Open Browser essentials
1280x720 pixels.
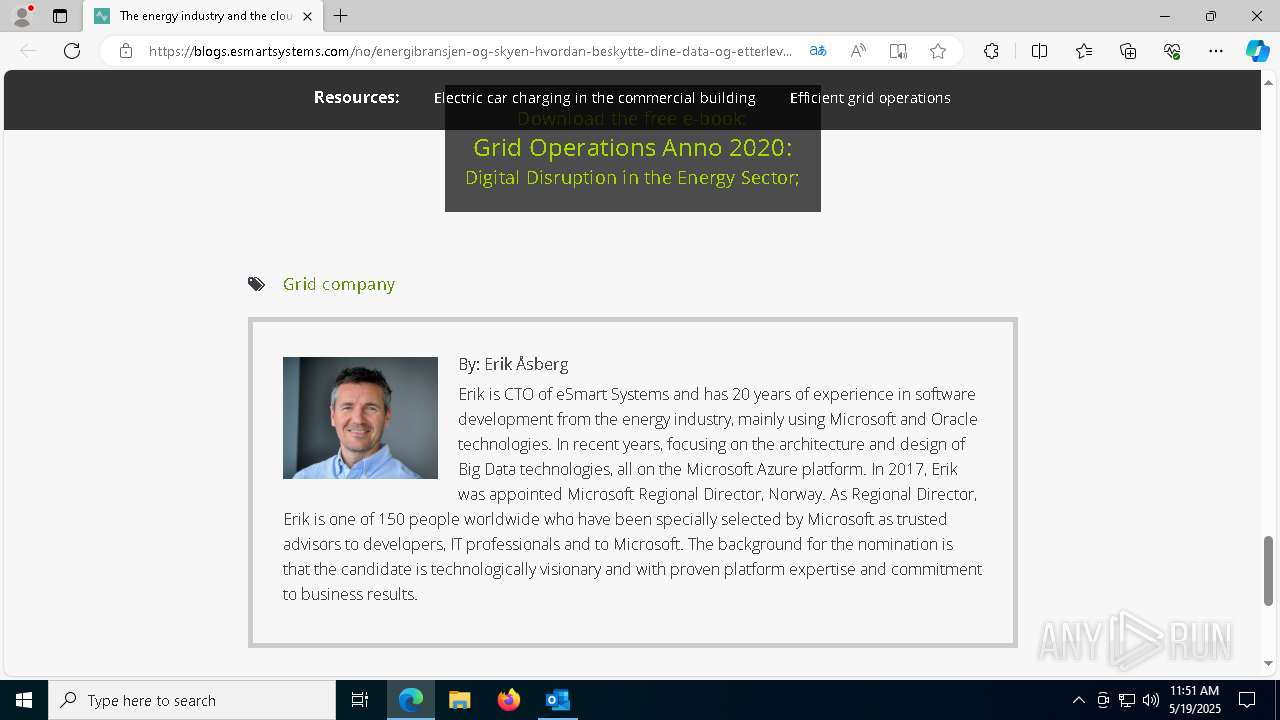click(1172, 51)
